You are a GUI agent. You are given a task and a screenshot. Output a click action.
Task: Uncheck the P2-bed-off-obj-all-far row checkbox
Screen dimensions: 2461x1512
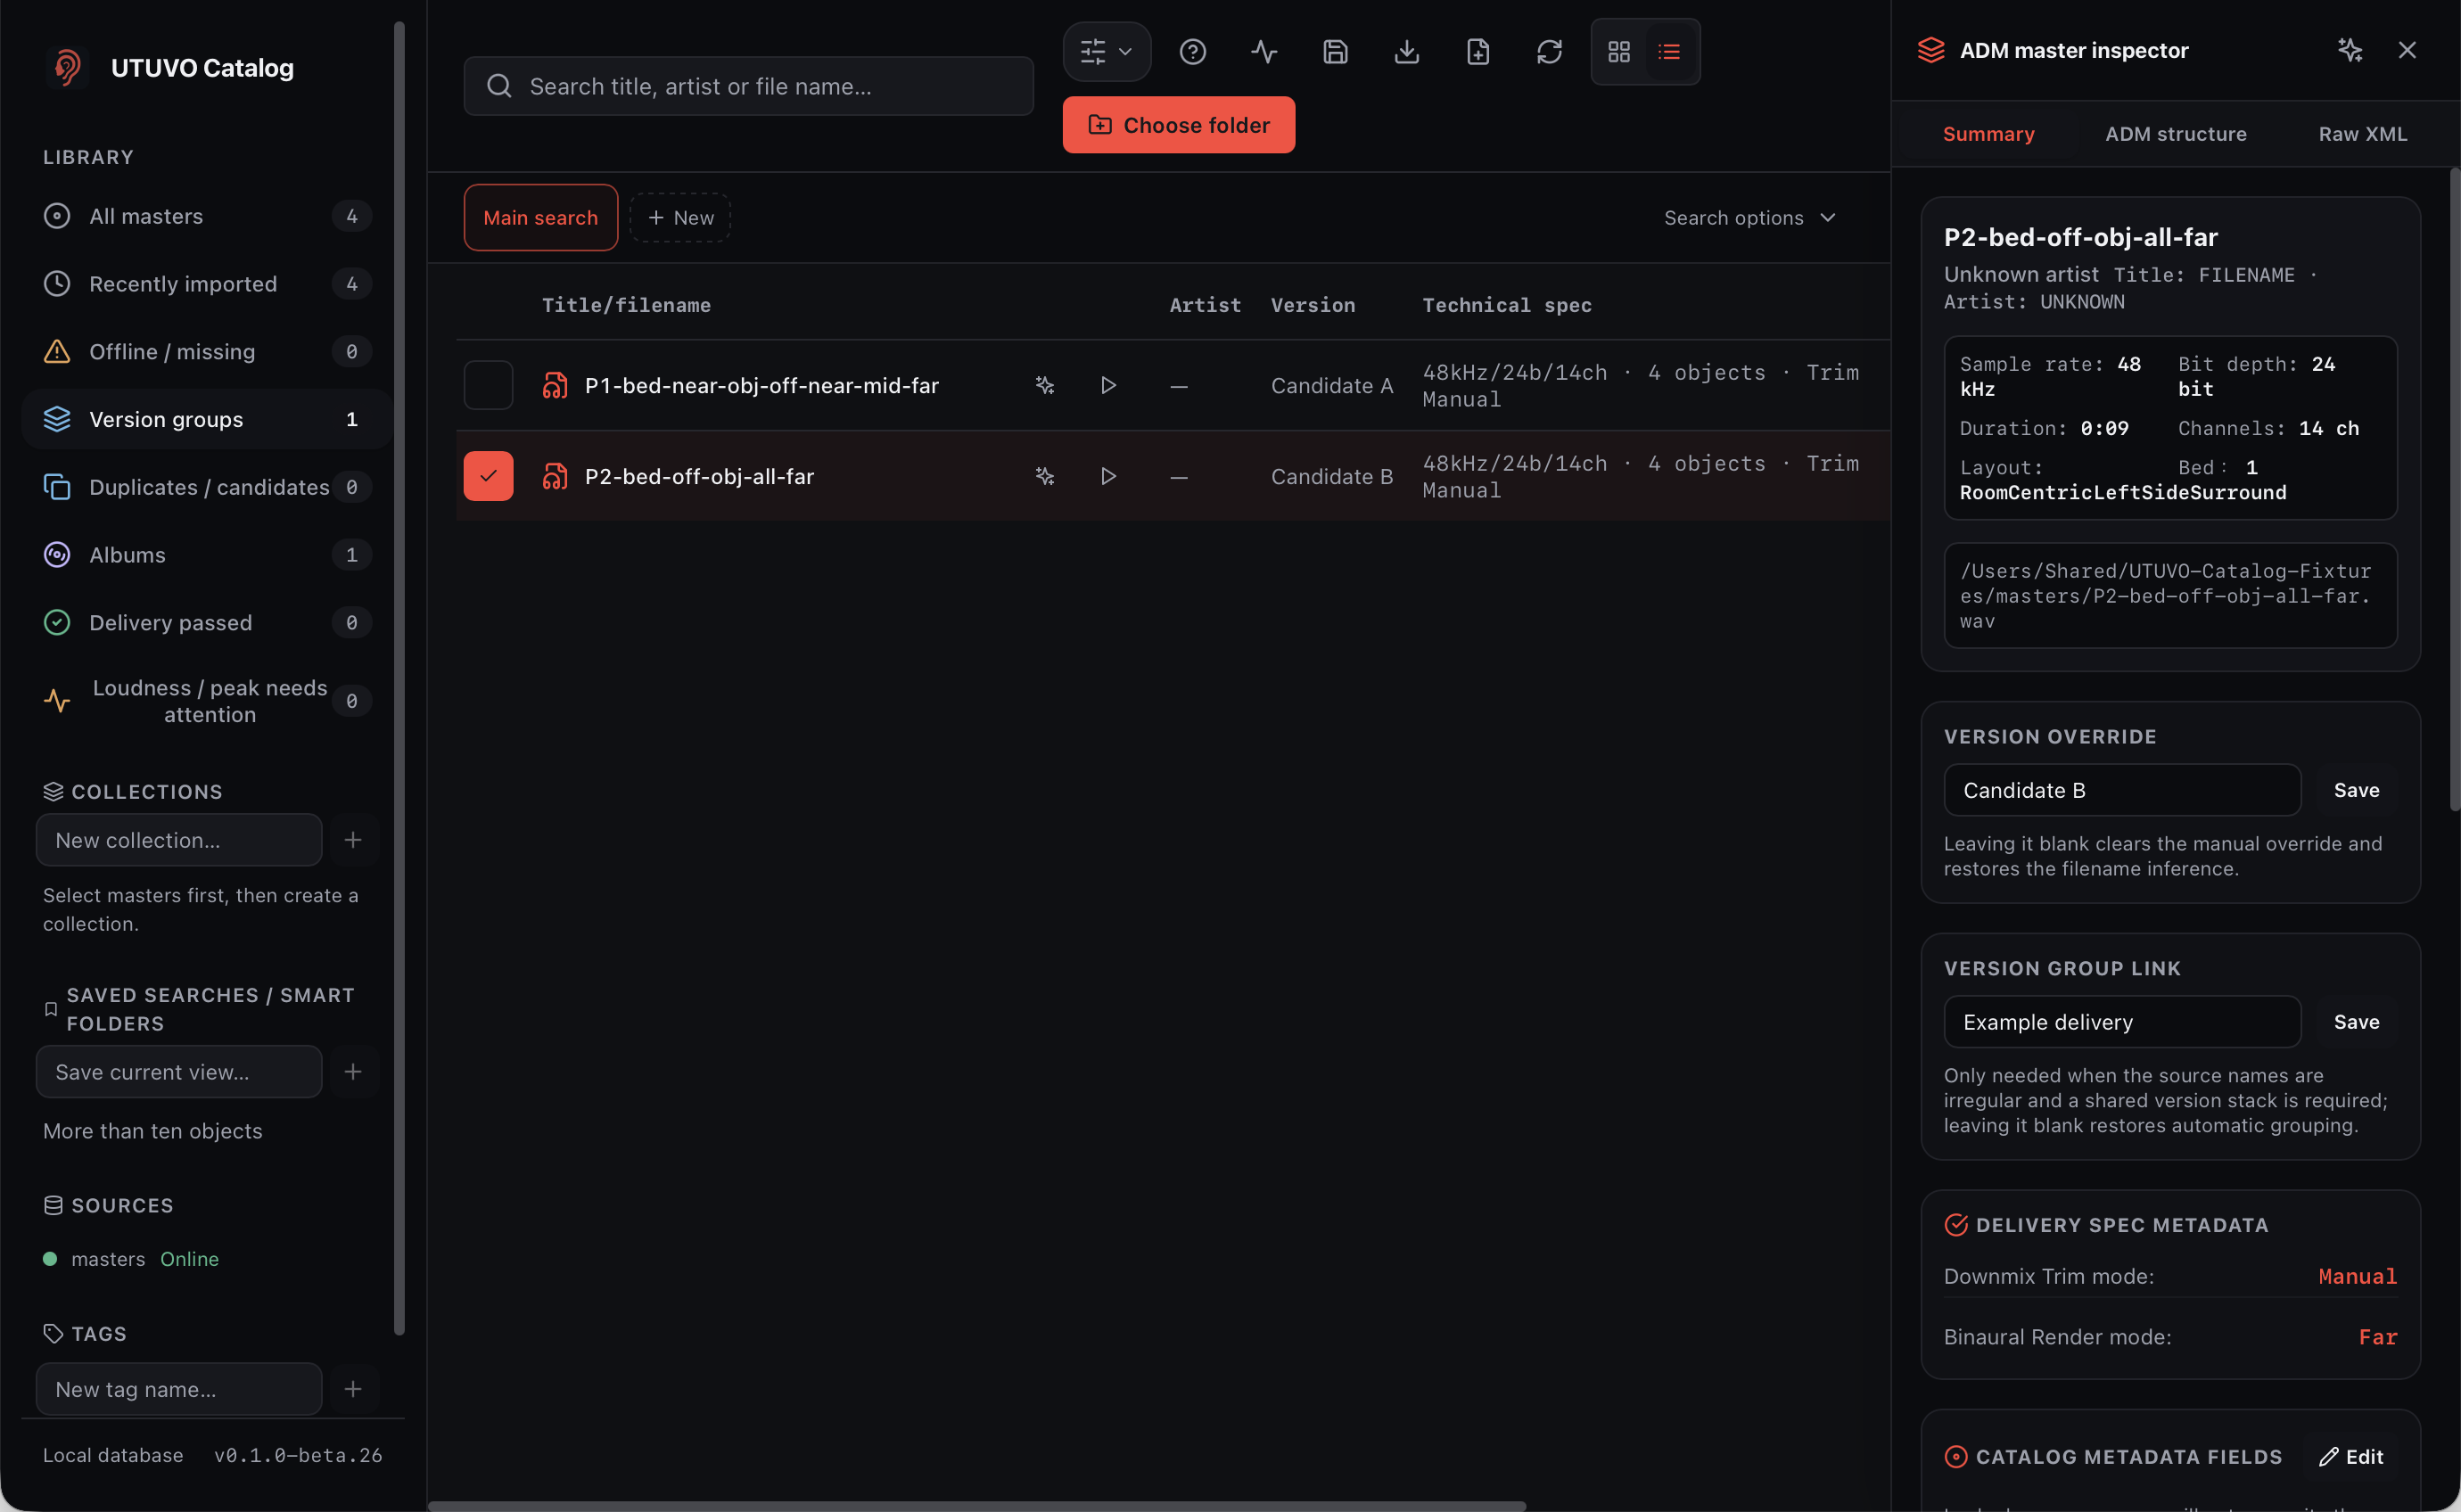coord(488,476)
